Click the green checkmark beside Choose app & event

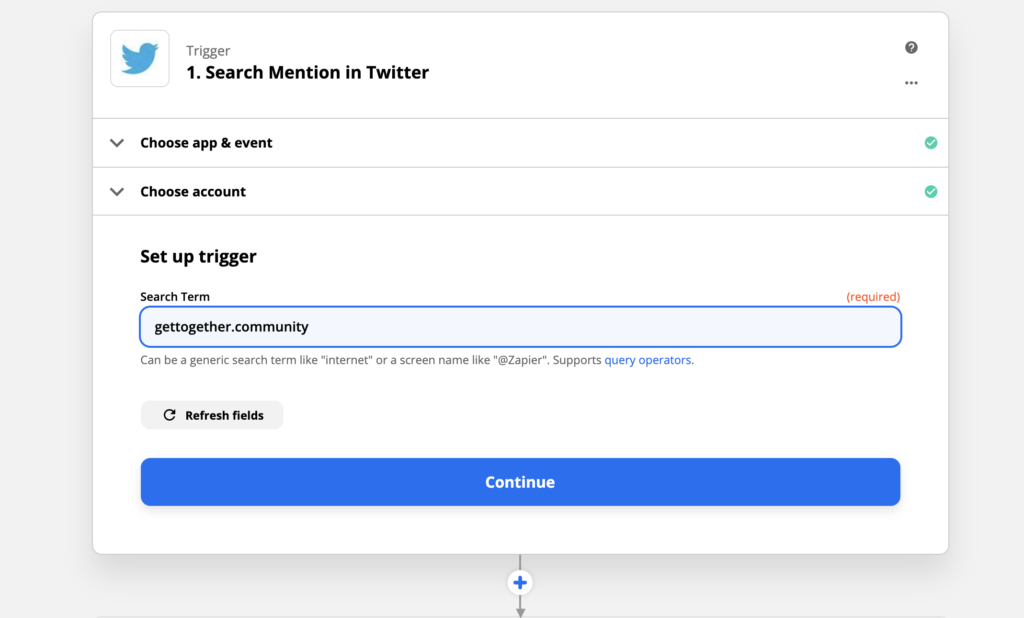(931, 142)
